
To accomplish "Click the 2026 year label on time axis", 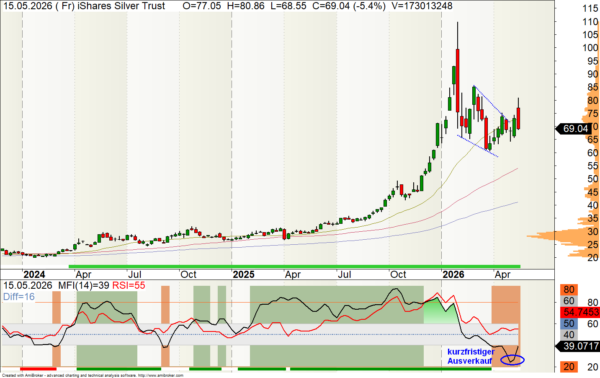I will point(453,275).
